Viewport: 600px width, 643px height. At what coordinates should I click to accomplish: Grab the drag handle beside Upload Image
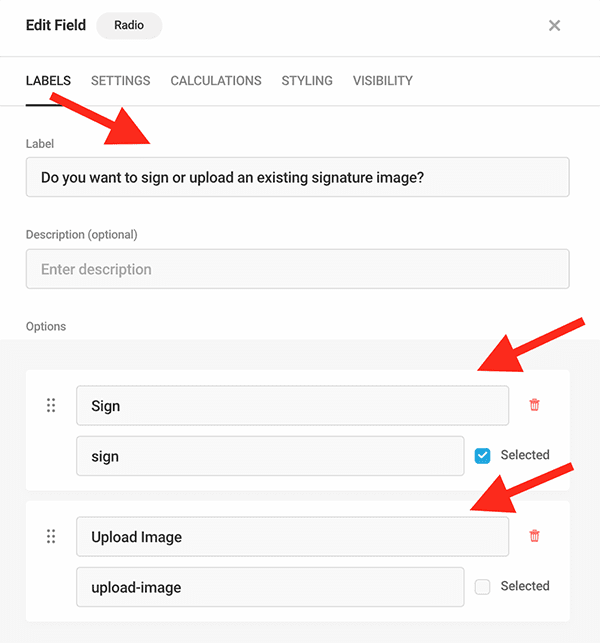[x=51, y=536]
